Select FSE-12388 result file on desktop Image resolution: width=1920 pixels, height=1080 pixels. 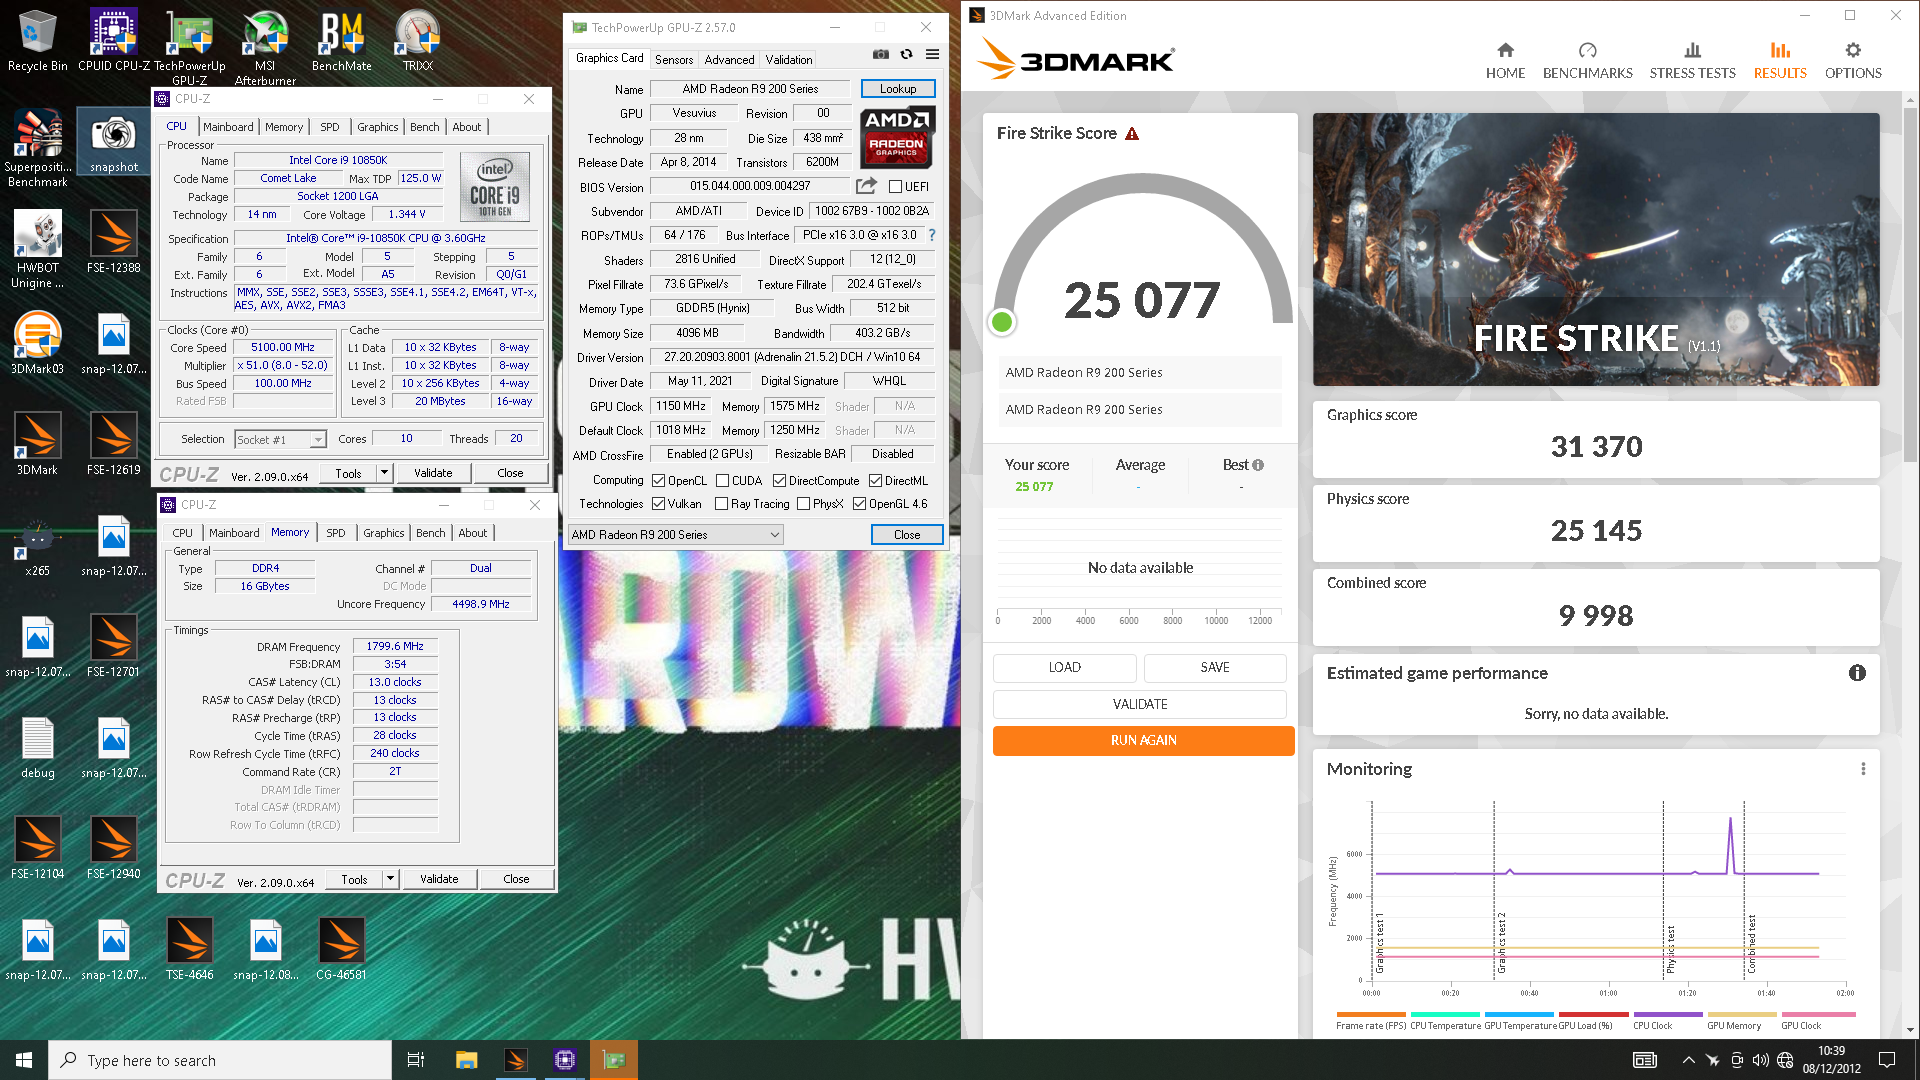(113, 242)
